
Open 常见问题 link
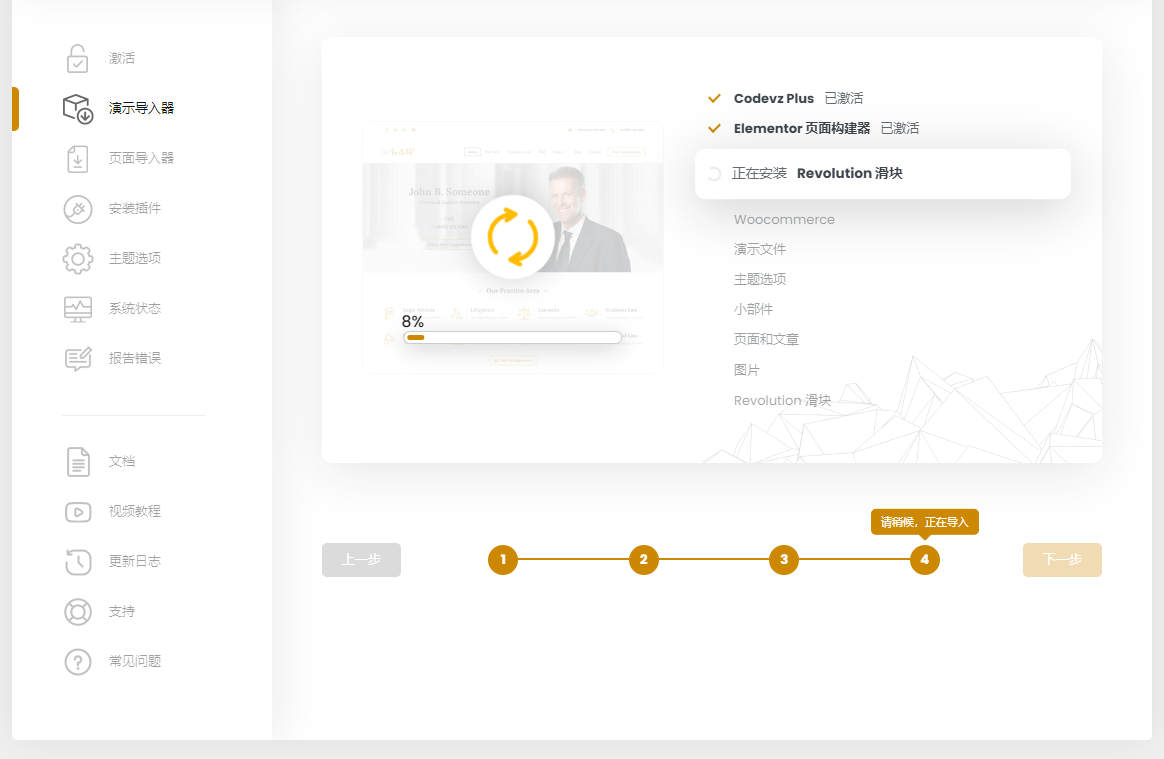(134, 662)
